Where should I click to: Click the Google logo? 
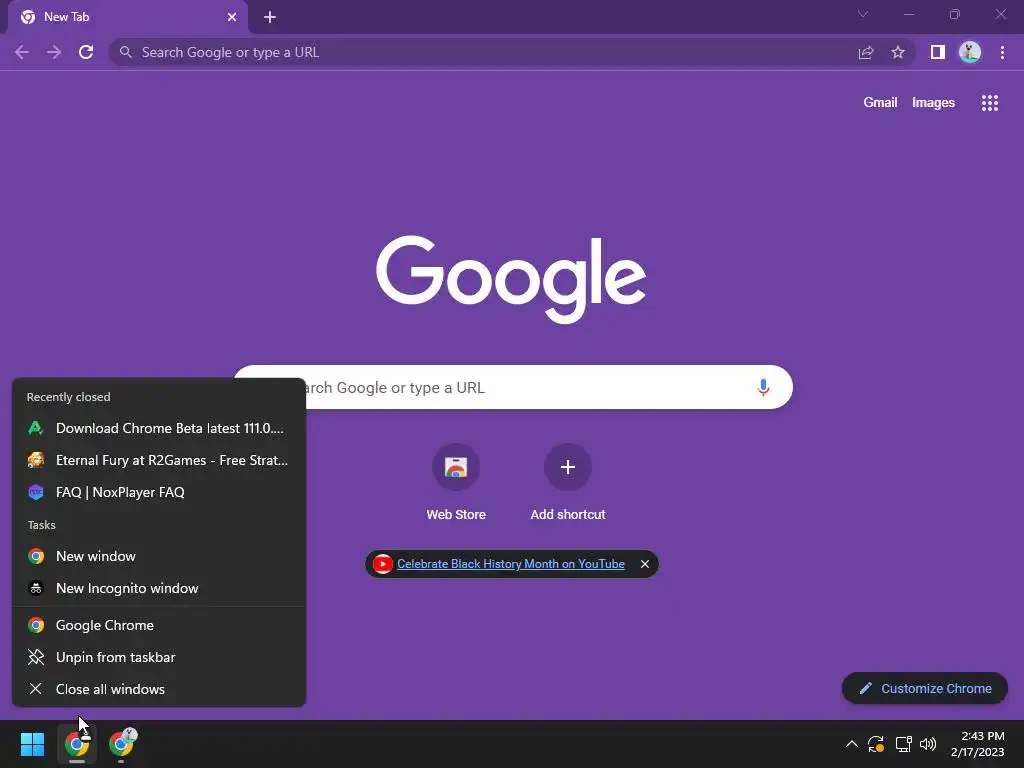[511, 279]
